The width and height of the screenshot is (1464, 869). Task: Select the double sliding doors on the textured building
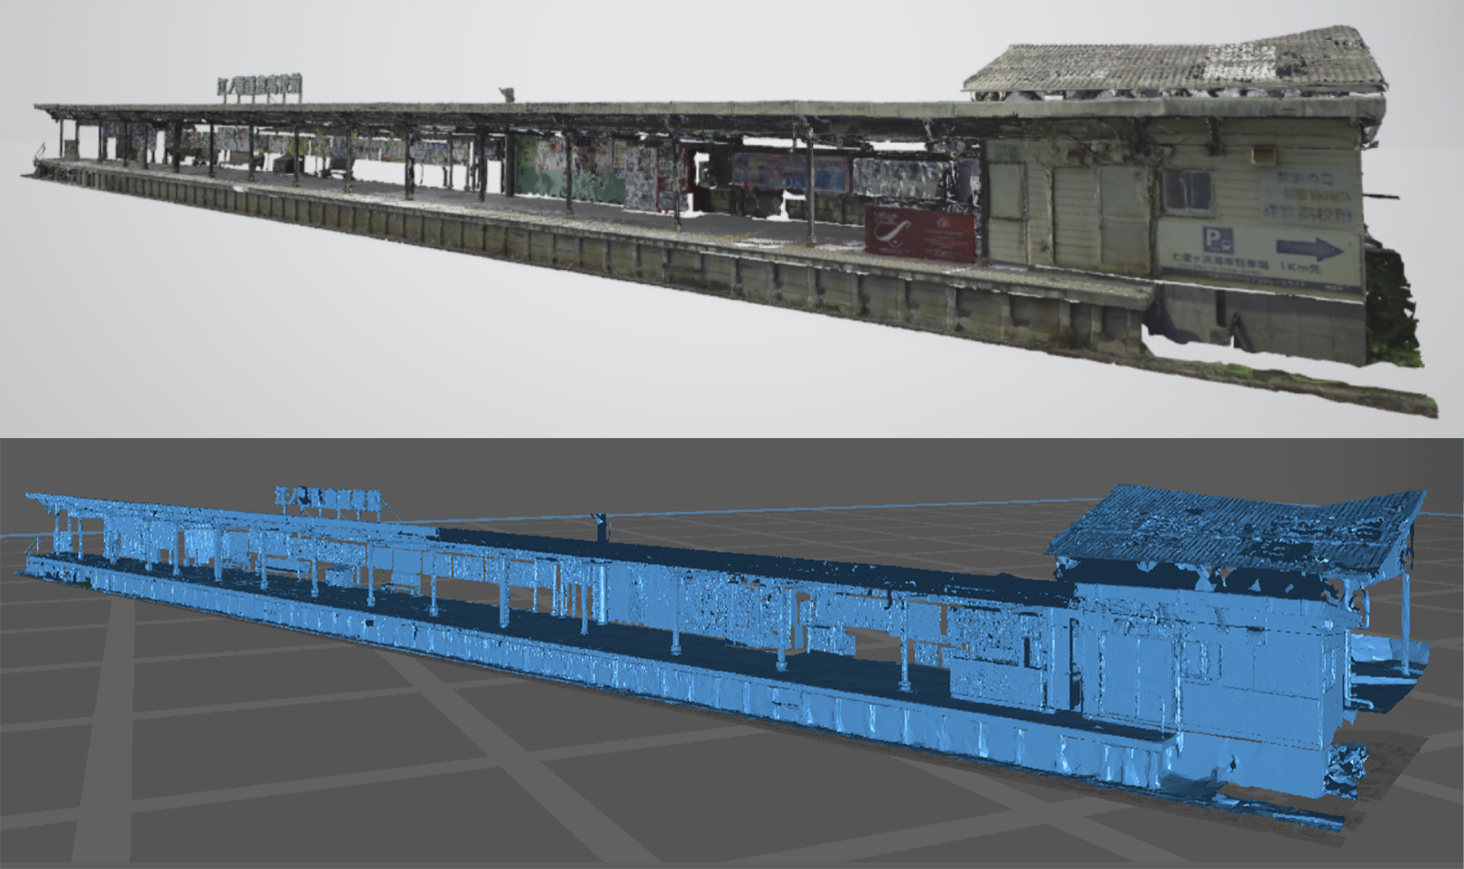pyautogui.click(x=1073, y=213)
